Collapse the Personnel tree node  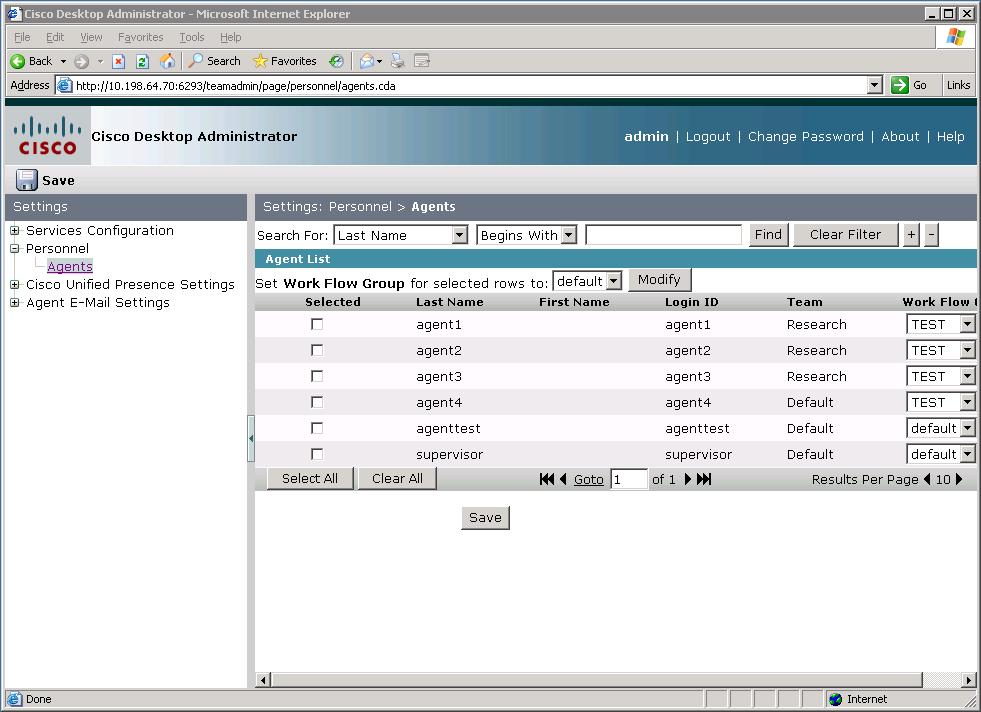pos(14,248)
